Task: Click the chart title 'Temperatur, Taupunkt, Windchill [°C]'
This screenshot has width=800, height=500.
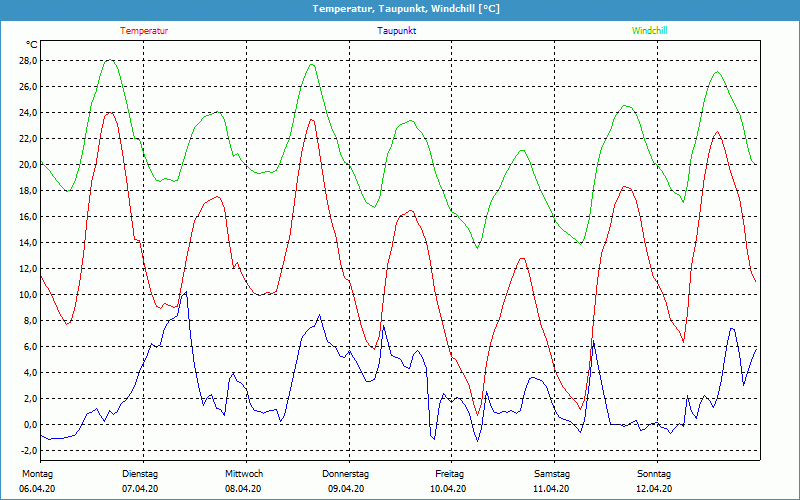Action: (x=406, y=9)
